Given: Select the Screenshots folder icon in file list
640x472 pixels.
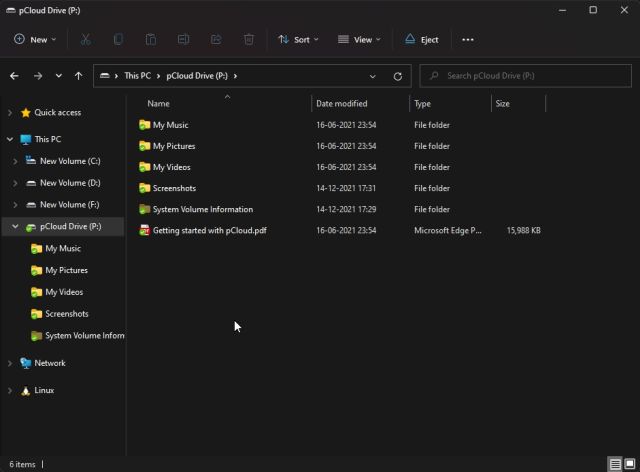Looking at the screenshot, I should click(x=144, y=188).
